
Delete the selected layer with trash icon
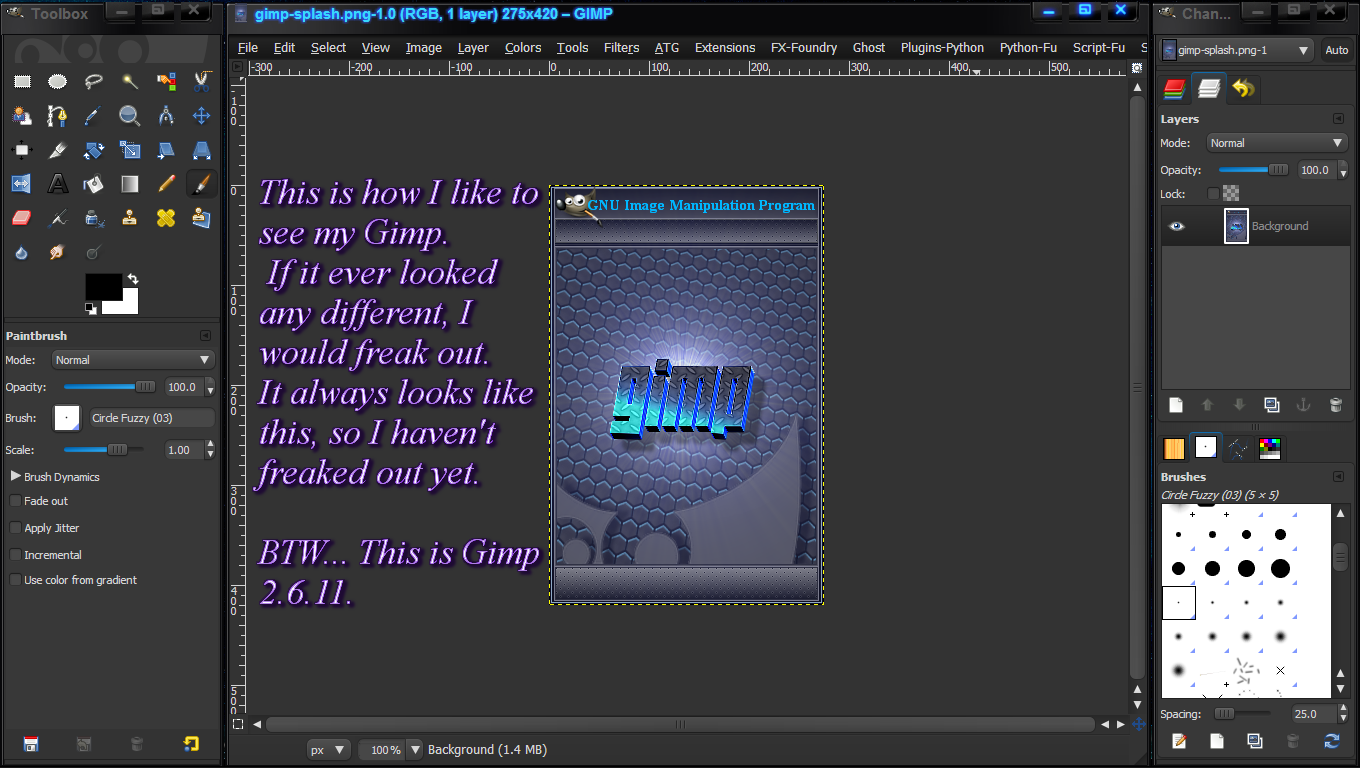pos(1335,405)
